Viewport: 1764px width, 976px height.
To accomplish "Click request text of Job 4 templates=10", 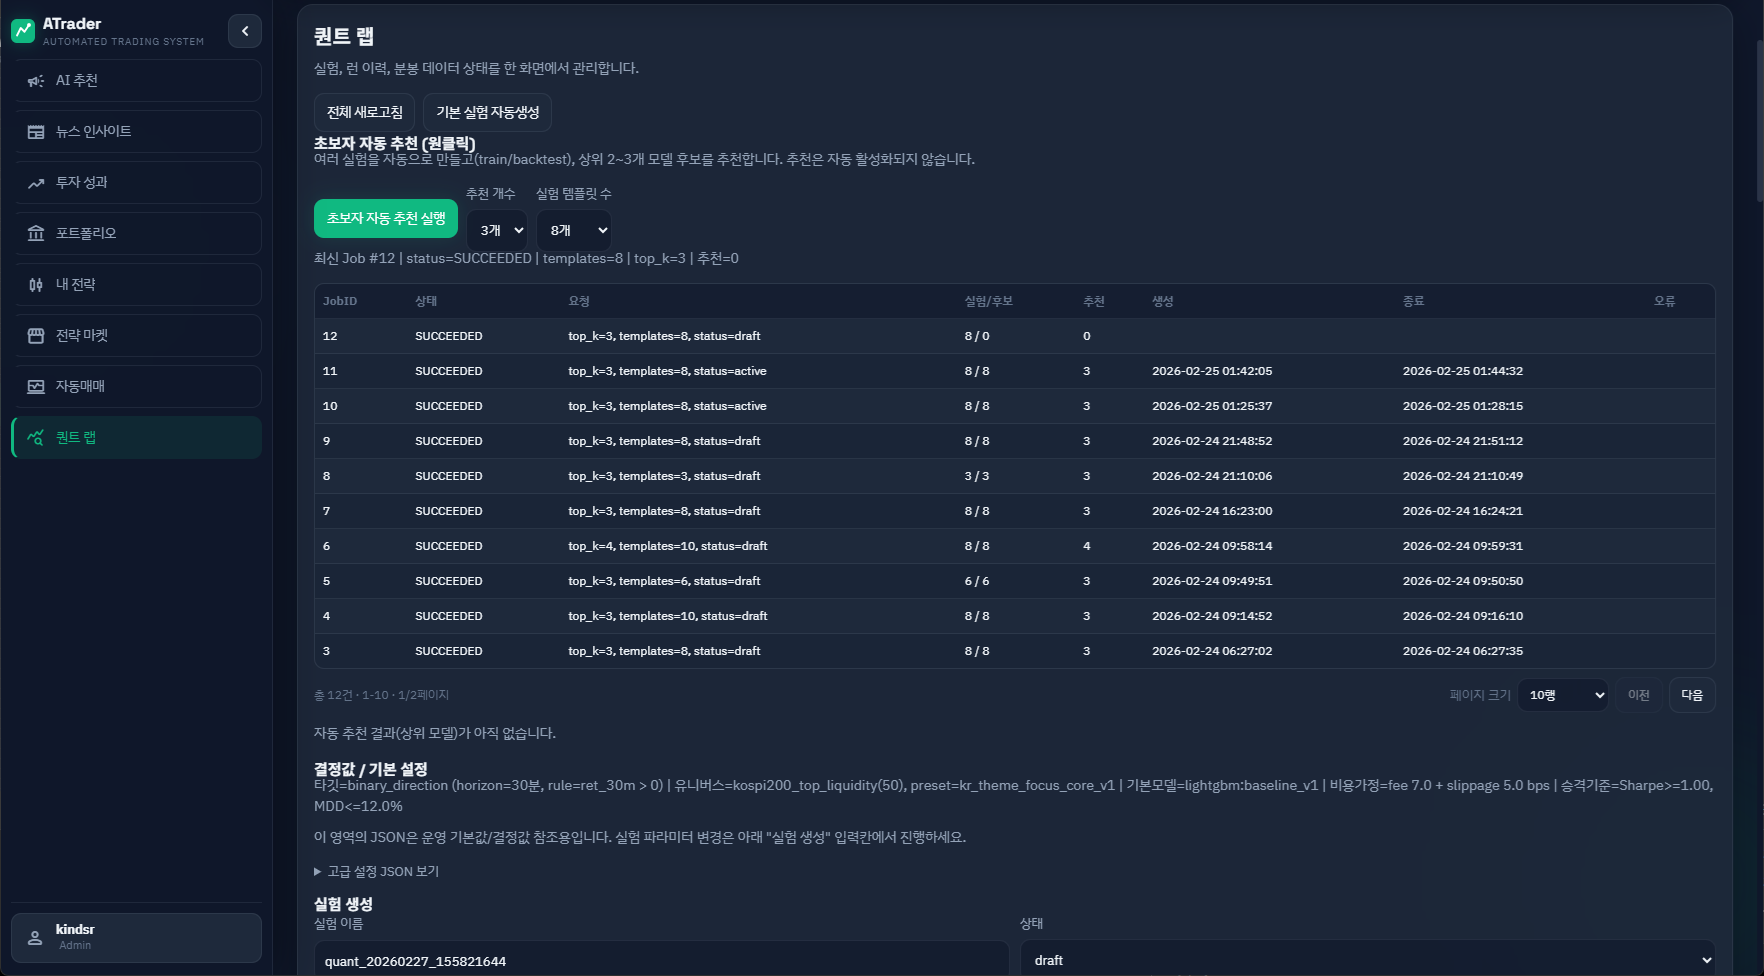I will point(668,616).
